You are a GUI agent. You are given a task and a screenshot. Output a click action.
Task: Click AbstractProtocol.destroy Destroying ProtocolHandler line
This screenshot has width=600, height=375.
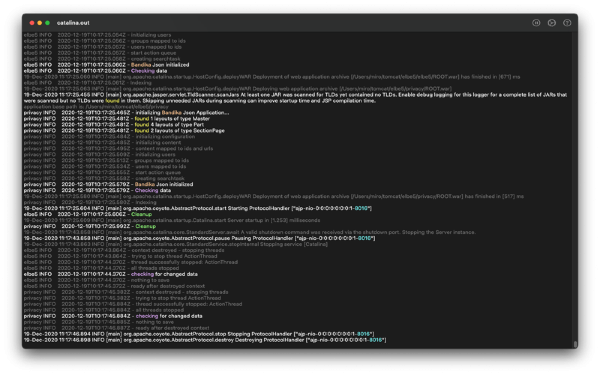[x=205, y=340]
